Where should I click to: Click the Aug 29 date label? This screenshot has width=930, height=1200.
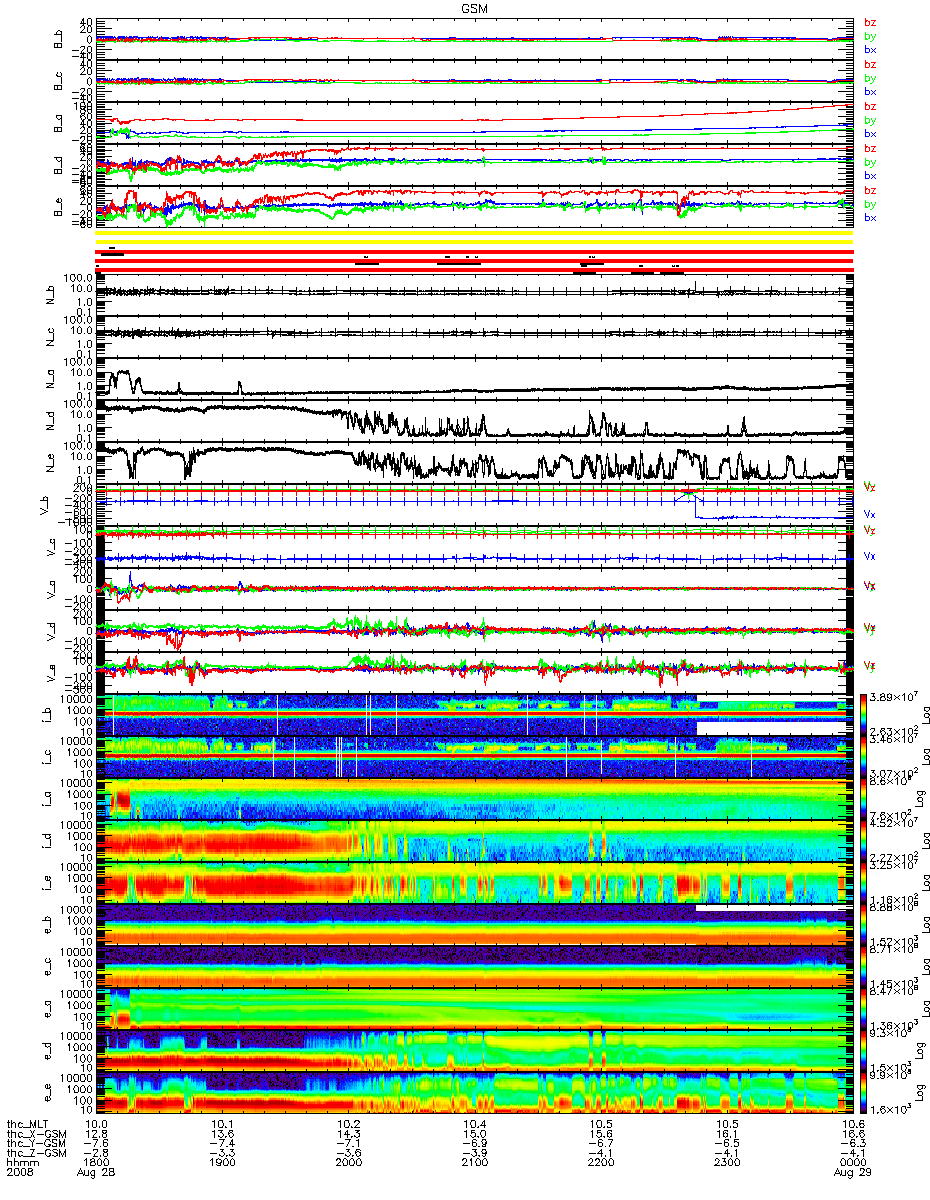(852, 1172)
